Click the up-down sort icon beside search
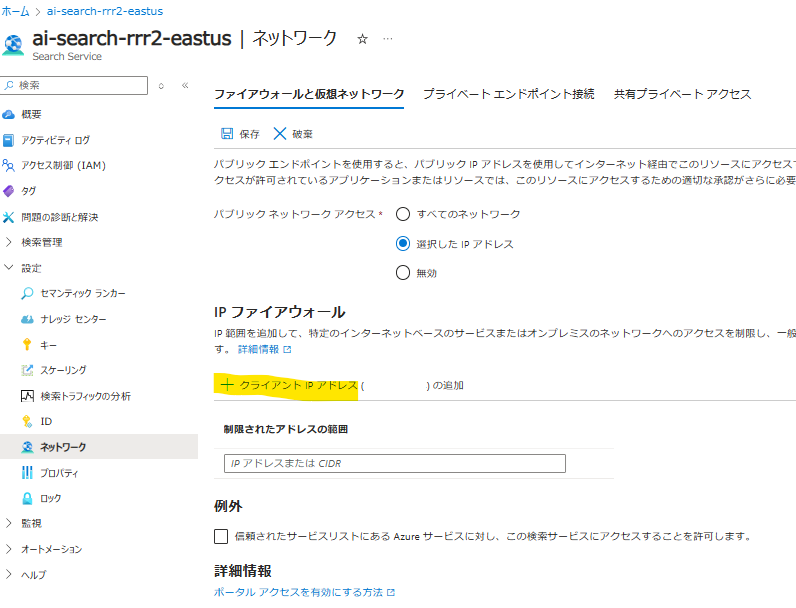796x608 pixels. [x=161, y=86]
